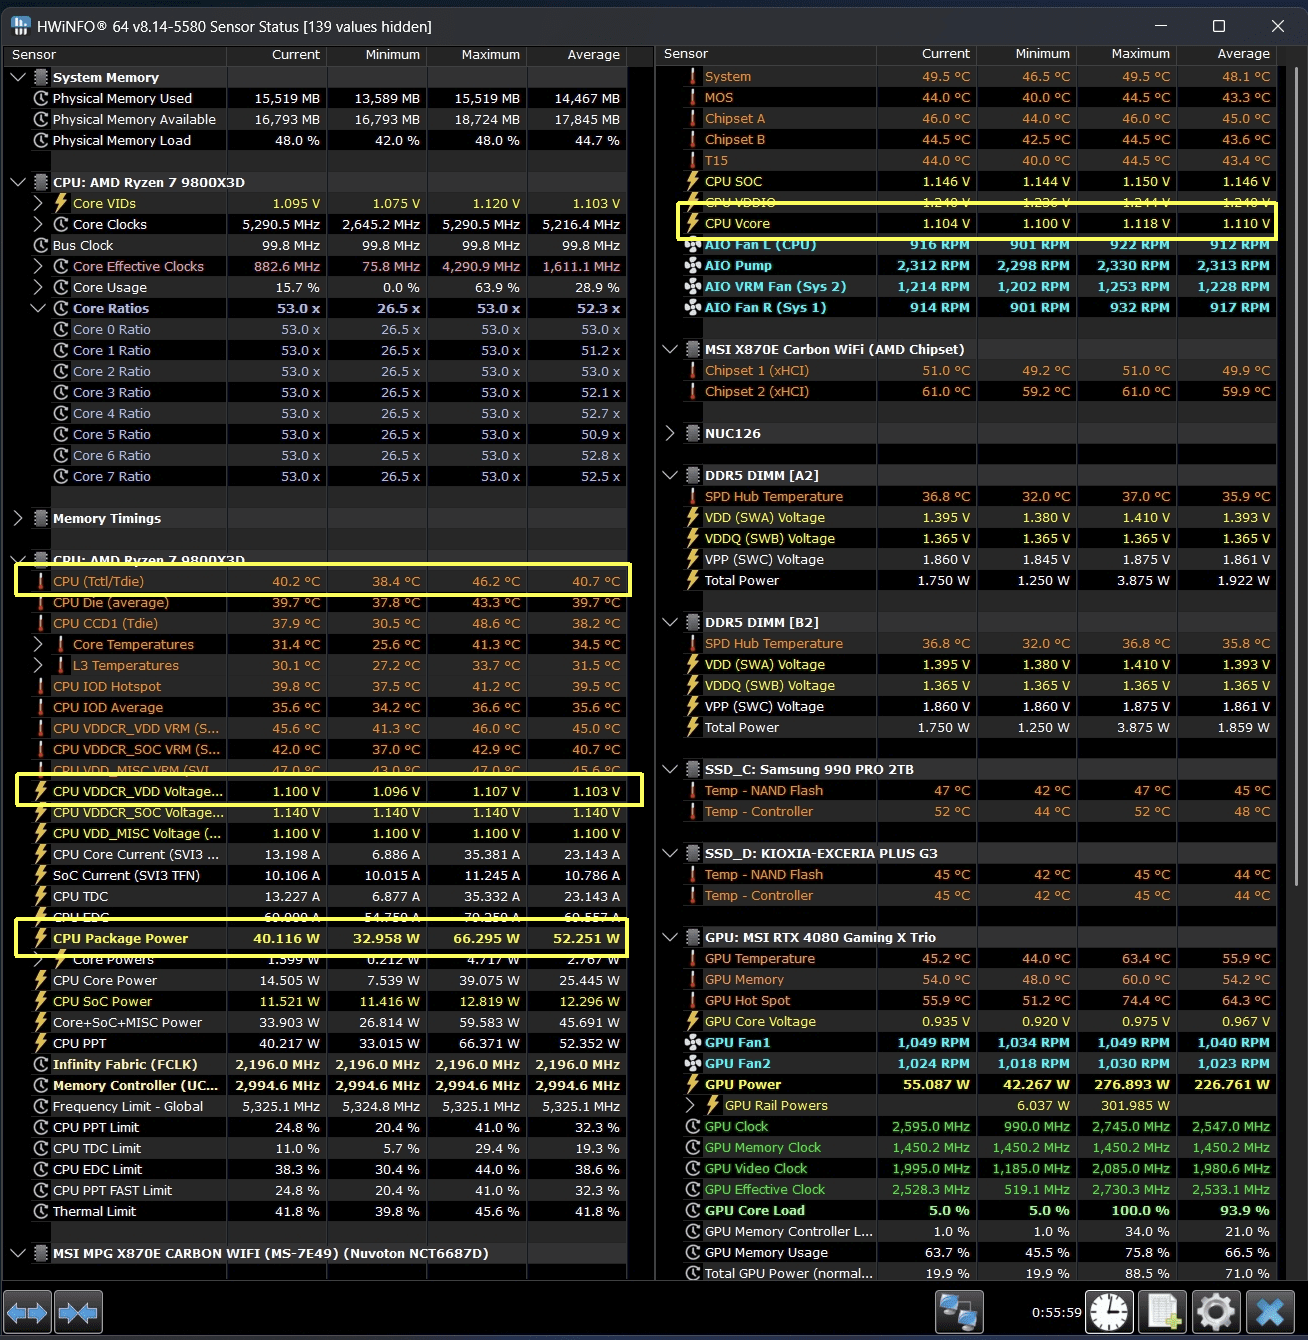Collapse the SSD_D: KIOXIA-EXCERIA PLUS G3 section
This screenshot has width=1308, height=1340.
[670, 853]
